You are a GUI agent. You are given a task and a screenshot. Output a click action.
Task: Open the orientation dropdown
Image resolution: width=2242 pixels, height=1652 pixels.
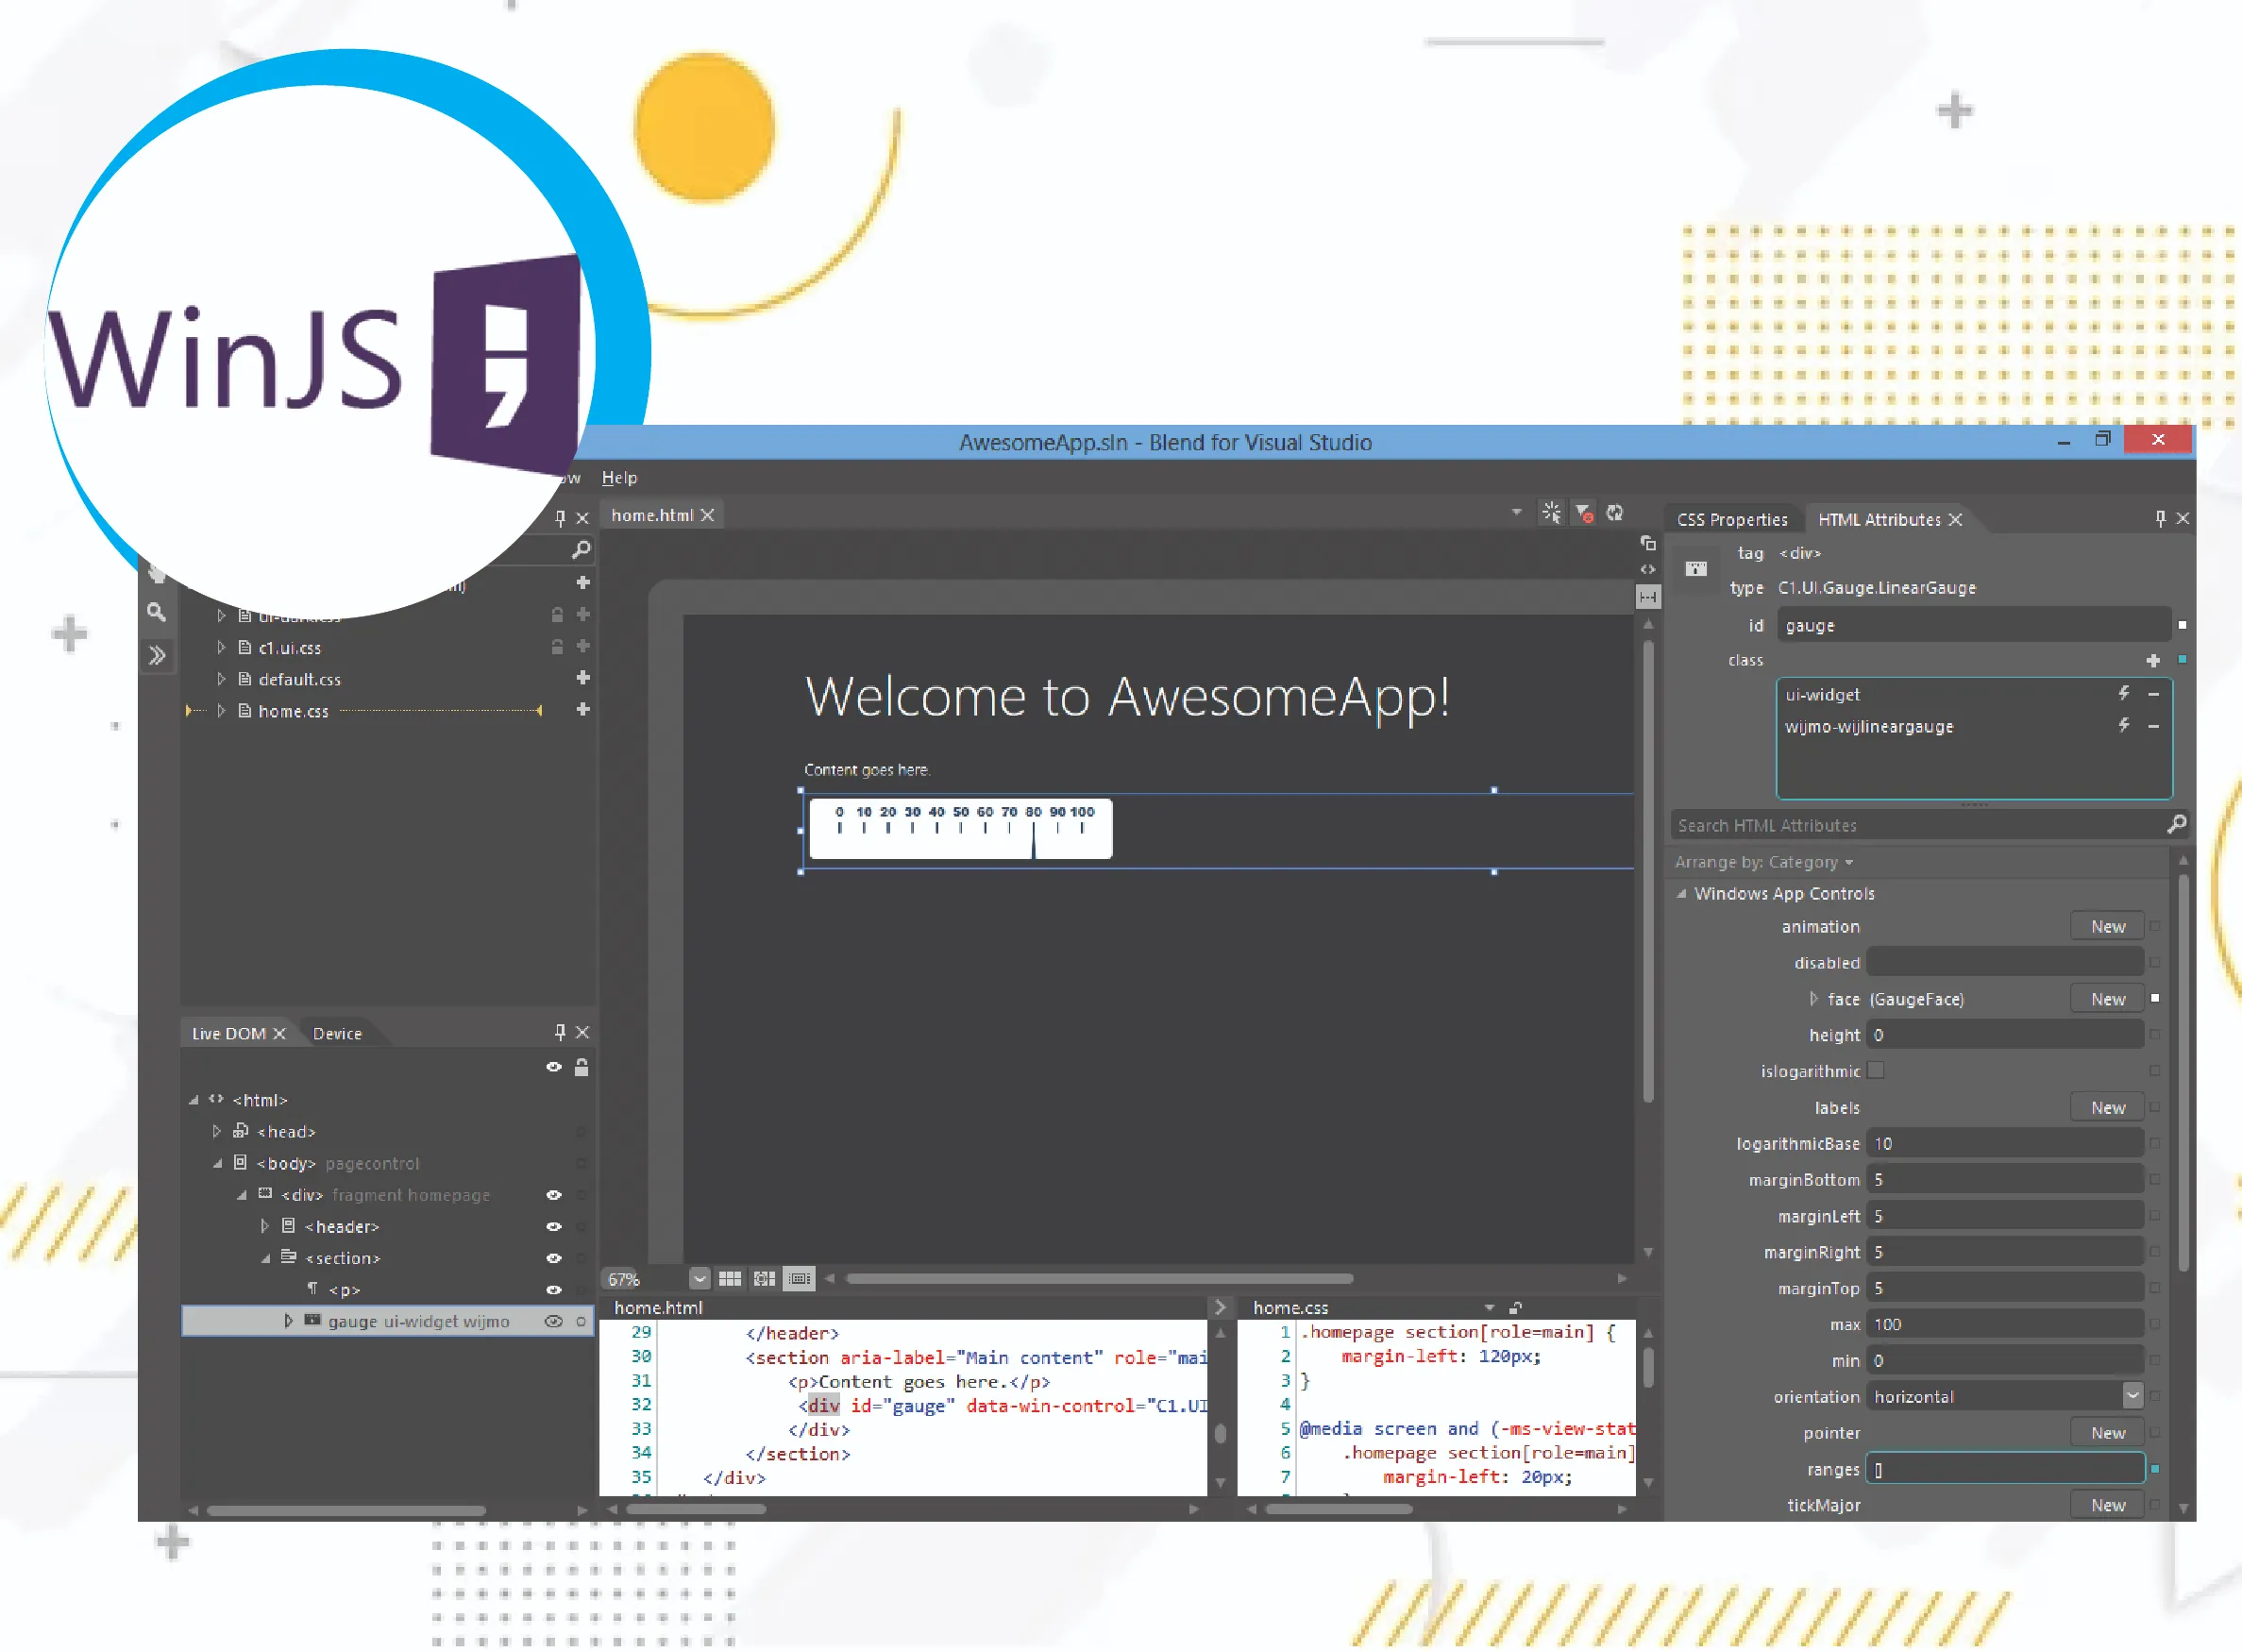(2133, 1396)
